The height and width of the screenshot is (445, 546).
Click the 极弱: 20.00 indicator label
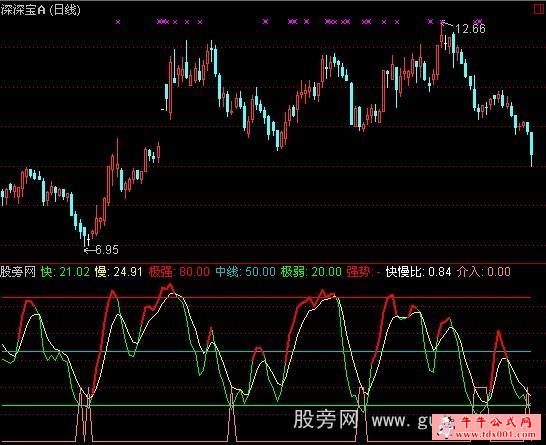(311, 272)
